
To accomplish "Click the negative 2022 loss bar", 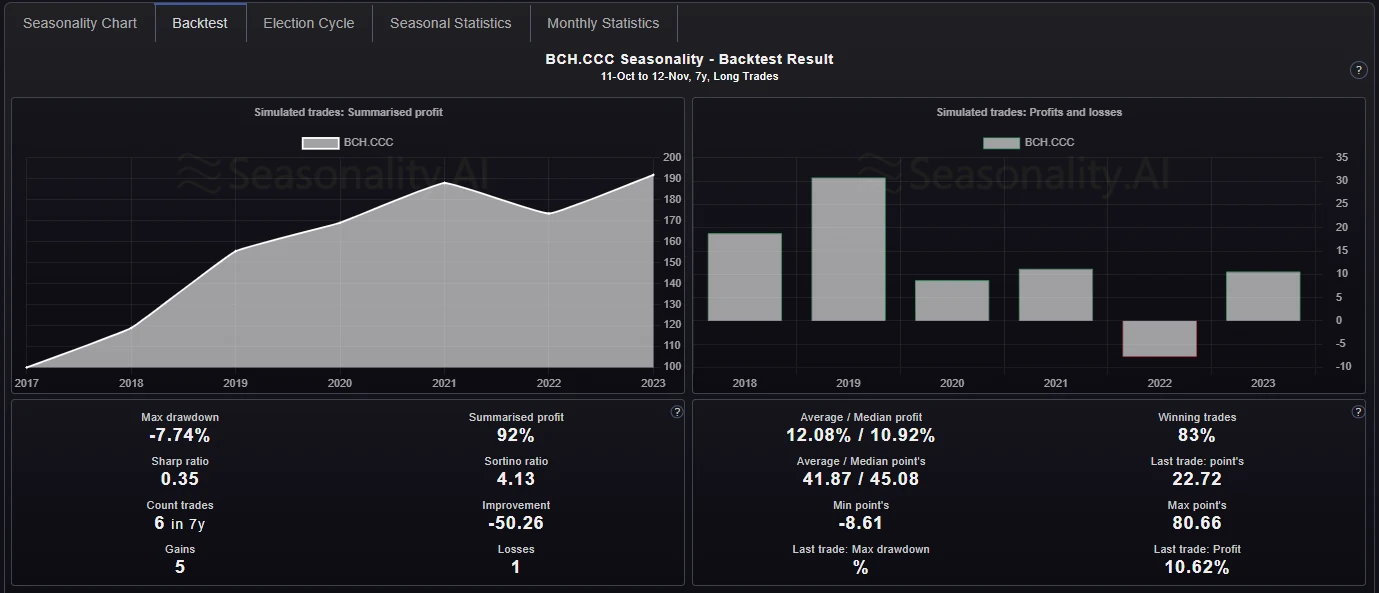I will click(x=1159, y=338).
